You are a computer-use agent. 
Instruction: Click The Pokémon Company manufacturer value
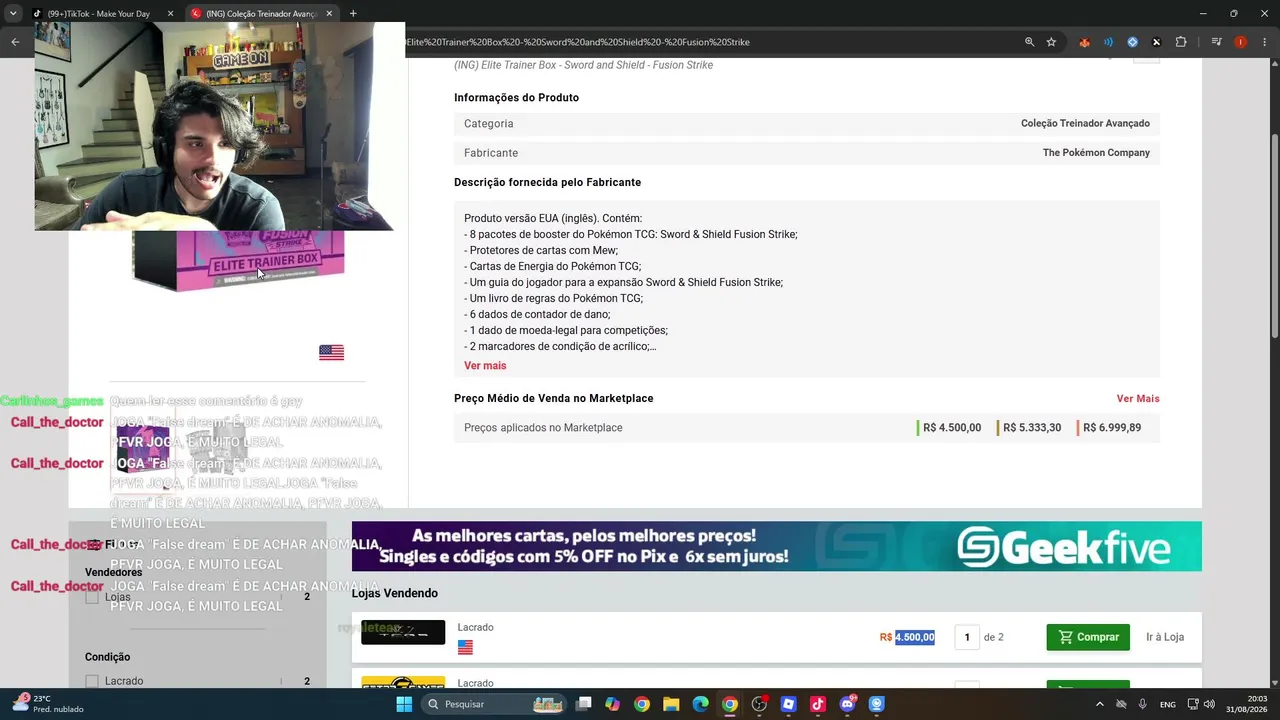(x=1096, y=153)
